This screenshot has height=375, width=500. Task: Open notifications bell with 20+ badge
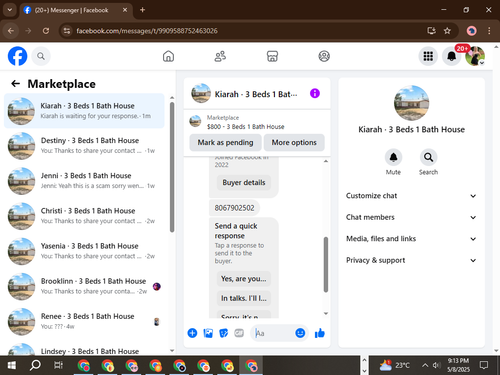click(452, 56)
